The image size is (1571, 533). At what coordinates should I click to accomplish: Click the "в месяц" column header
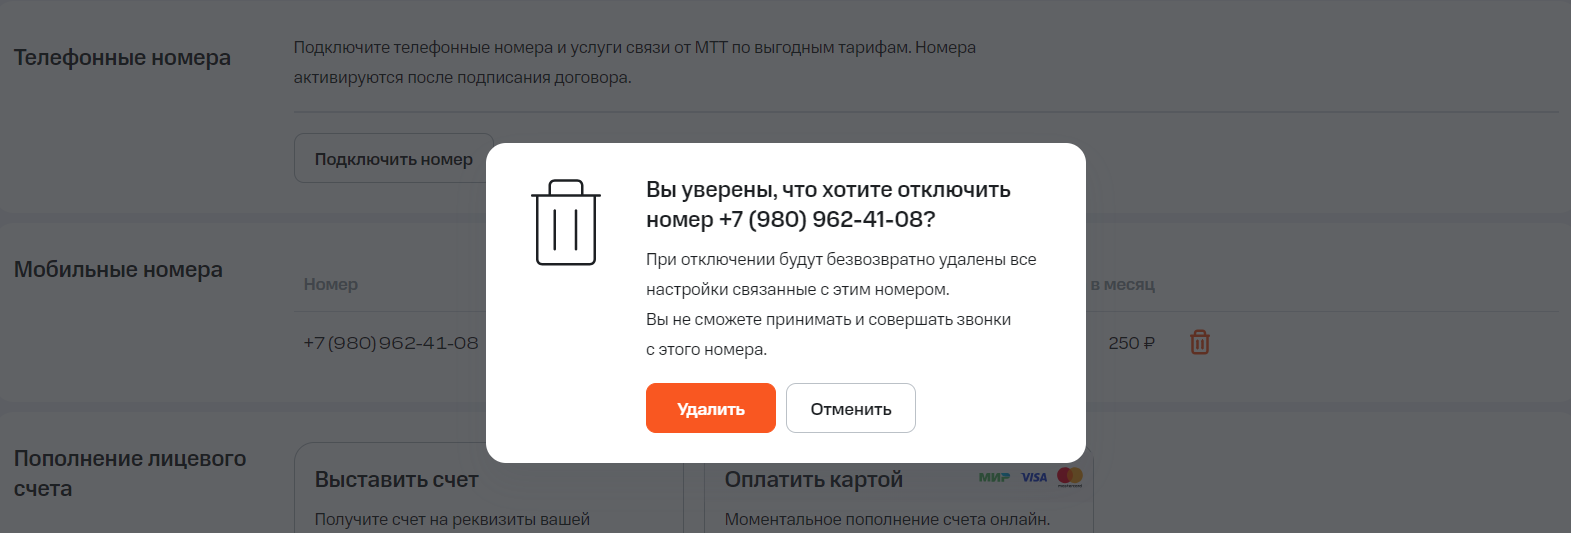[x=1122, y=284]
